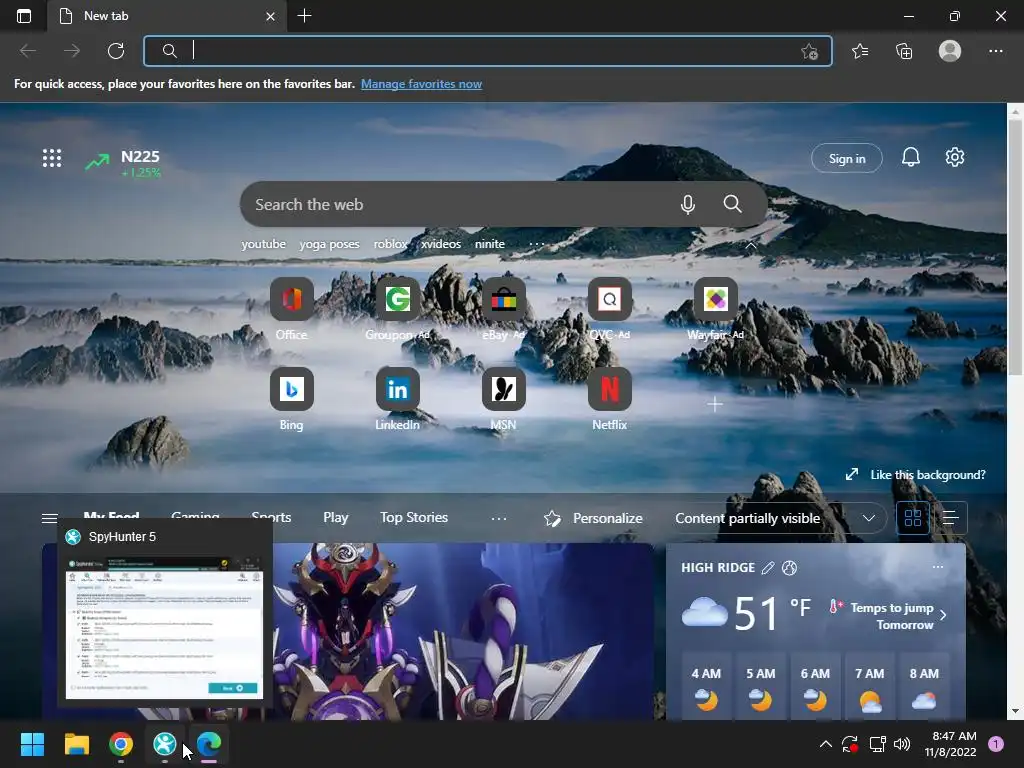Select the youtube search suggestion
The width and height of the screenshot is (1024, 768).
263,244
